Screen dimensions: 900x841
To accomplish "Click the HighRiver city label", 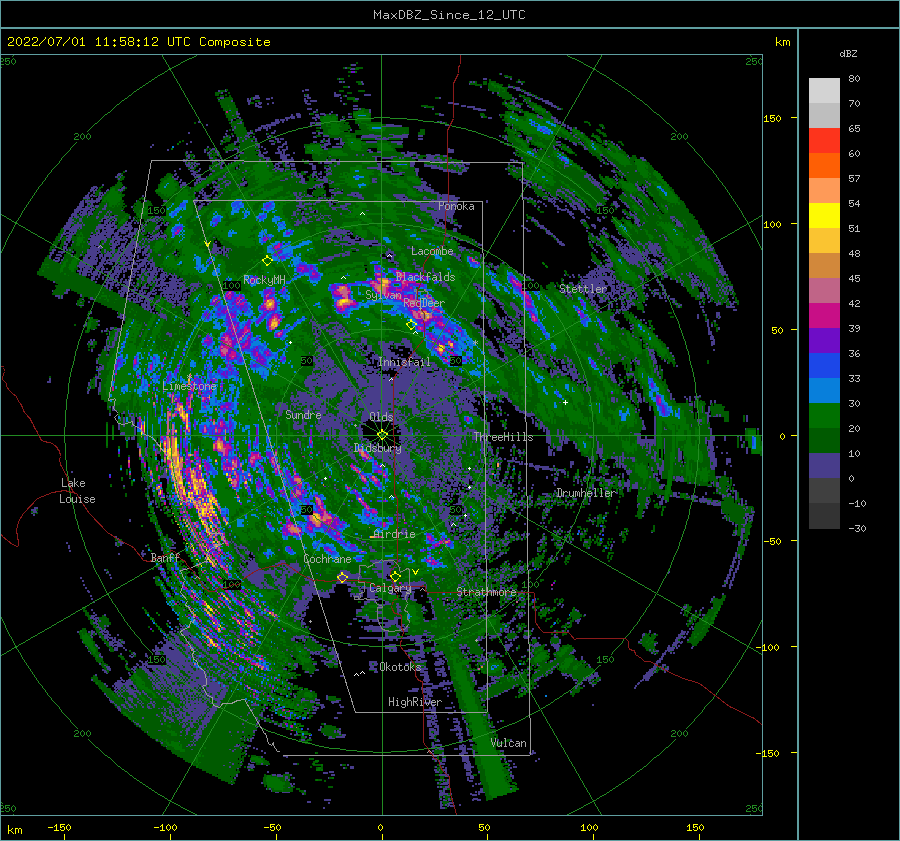I will (x=415, y=702).
